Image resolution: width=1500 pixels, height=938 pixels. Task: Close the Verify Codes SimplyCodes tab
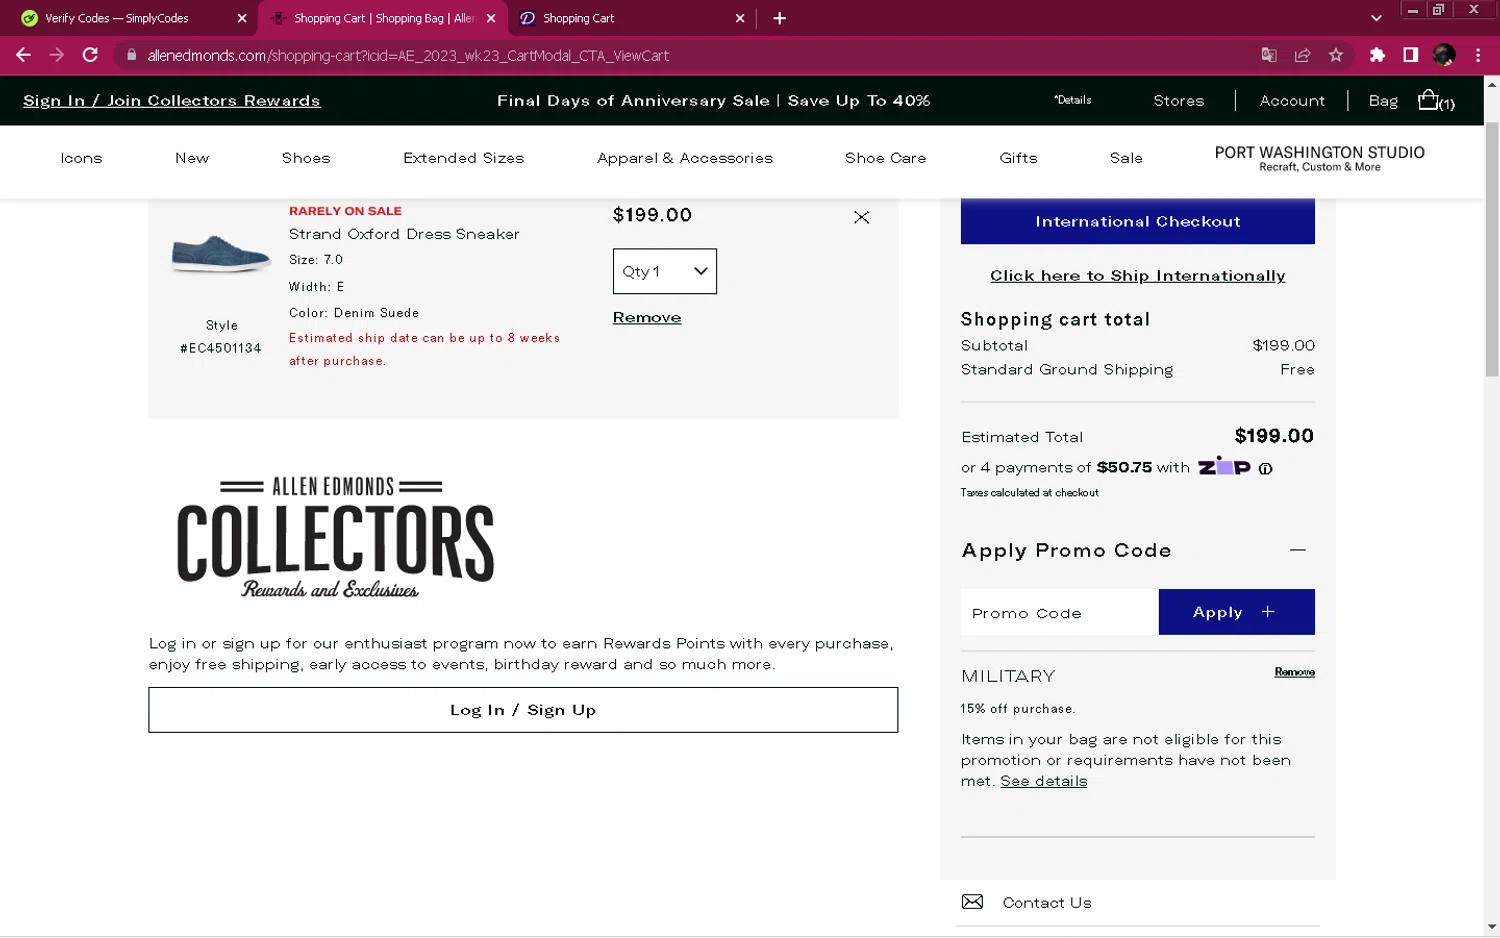click(242, 18)
